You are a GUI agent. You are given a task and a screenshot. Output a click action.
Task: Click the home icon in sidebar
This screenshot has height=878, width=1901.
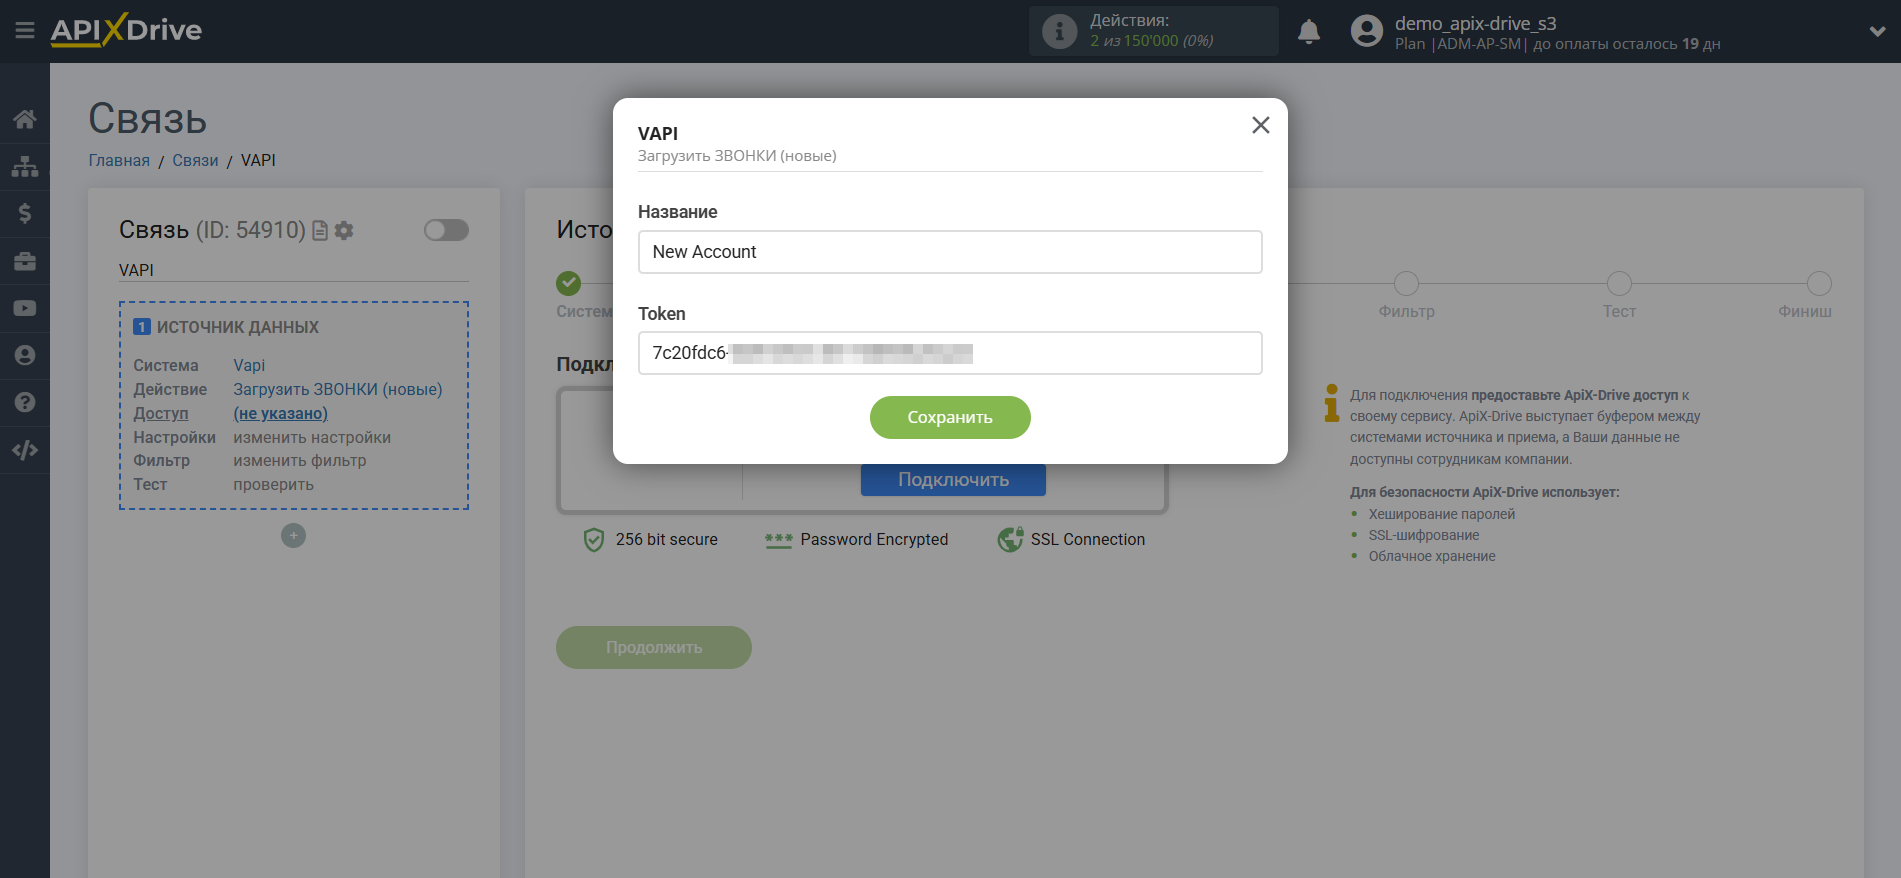25,119
